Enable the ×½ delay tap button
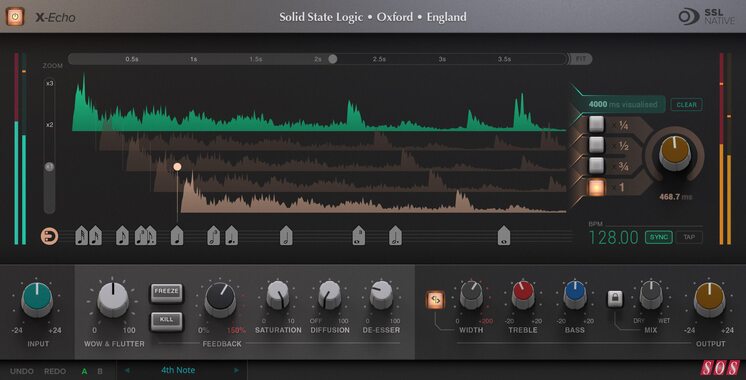The height and width of the screenshot is (380, 746). [x=596, y=145]
